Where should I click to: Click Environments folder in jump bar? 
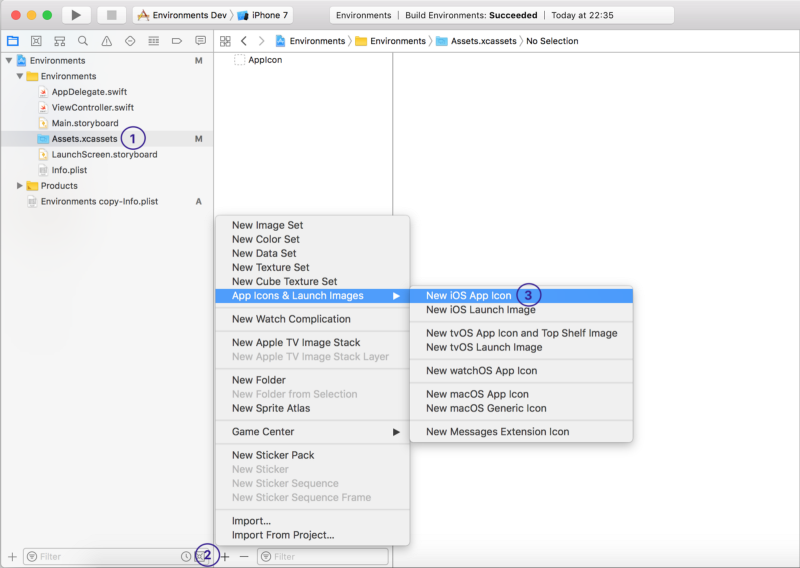point(390,41)
